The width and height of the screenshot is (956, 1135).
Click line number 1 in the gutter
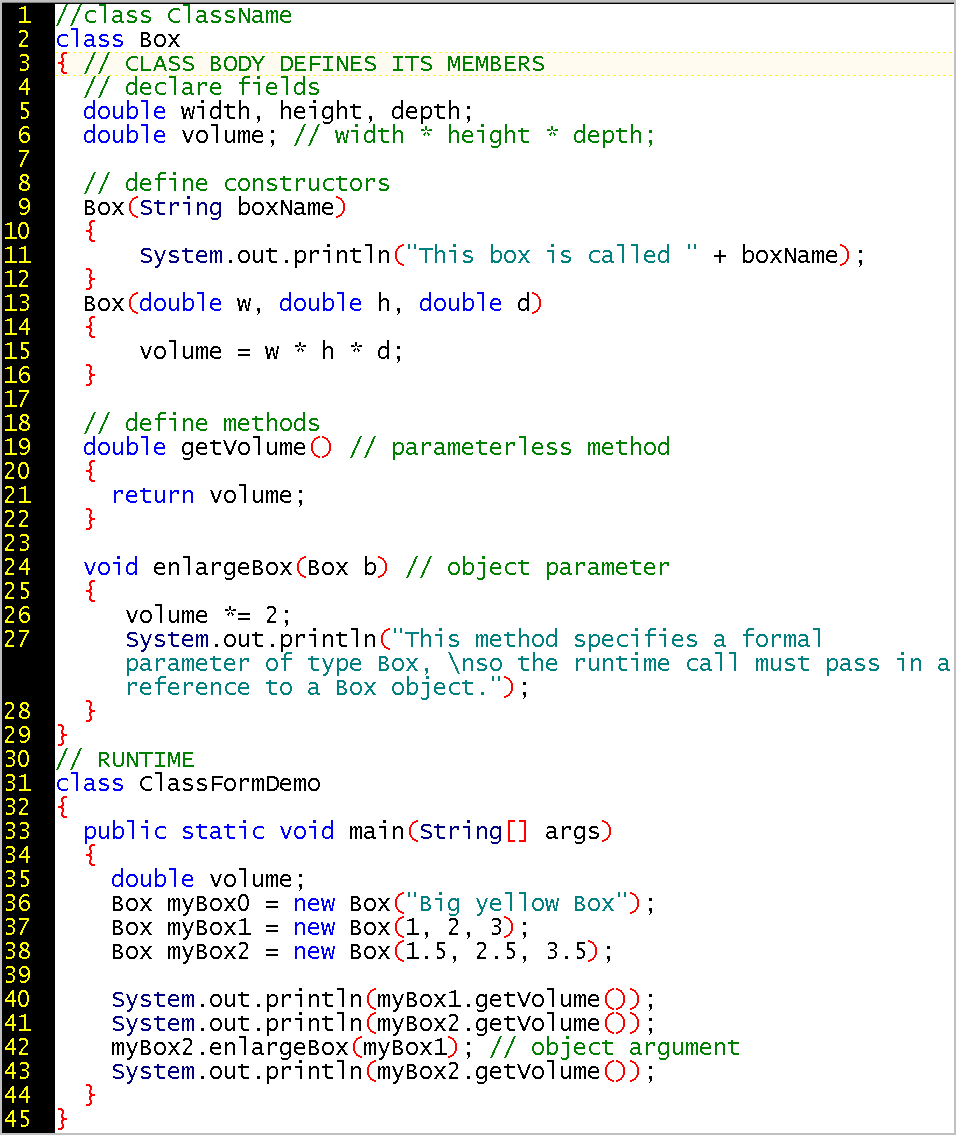click(25, 15)
